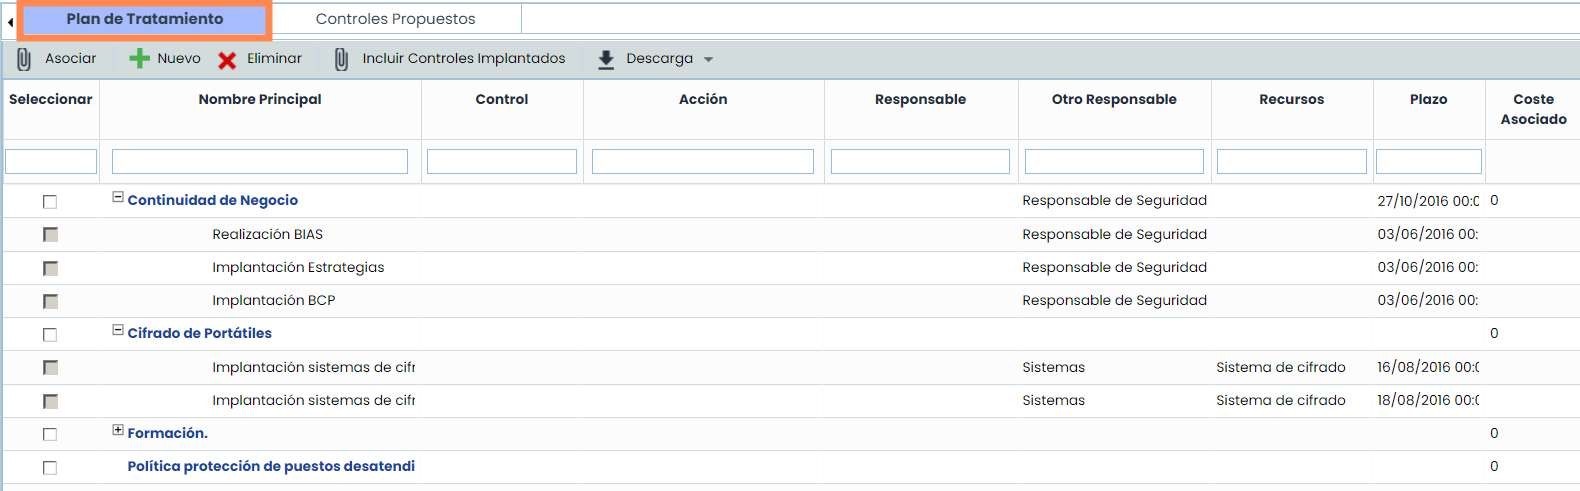The width and height of the screenshot is (1580, 491).
Task: Click the Nombre Principal filter field
Action: [x=260, y=161]
